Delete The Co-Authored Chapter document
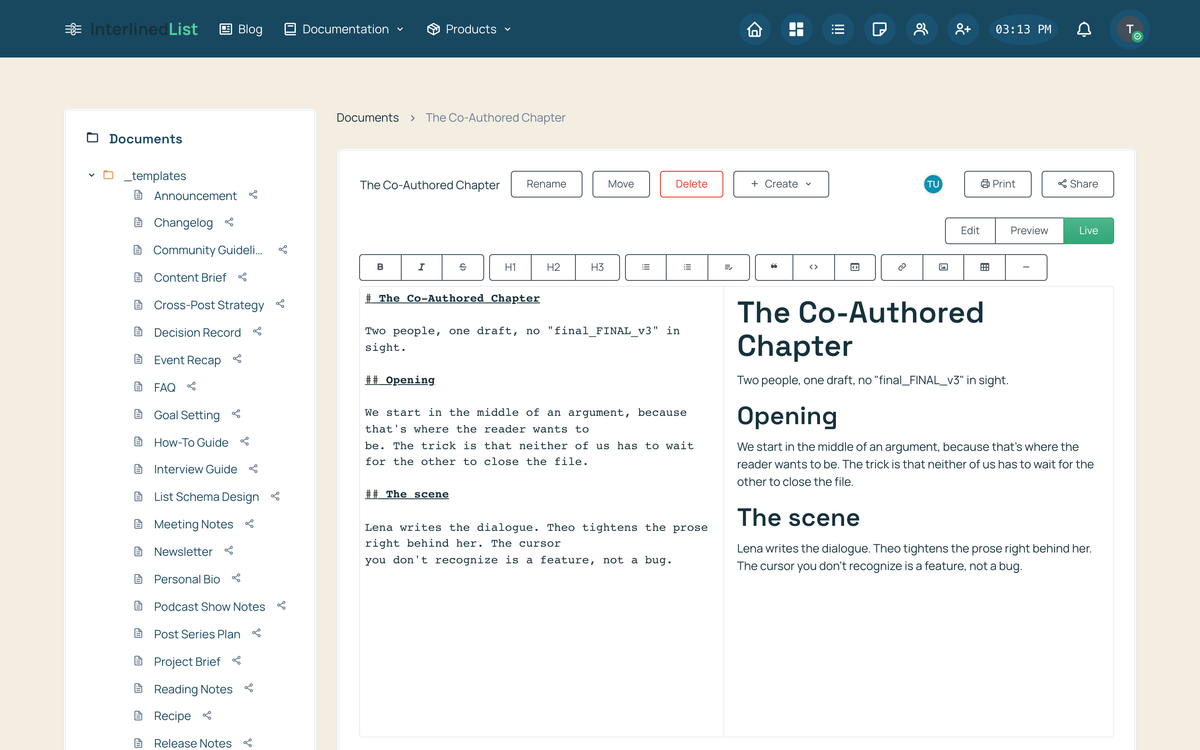 691,184
